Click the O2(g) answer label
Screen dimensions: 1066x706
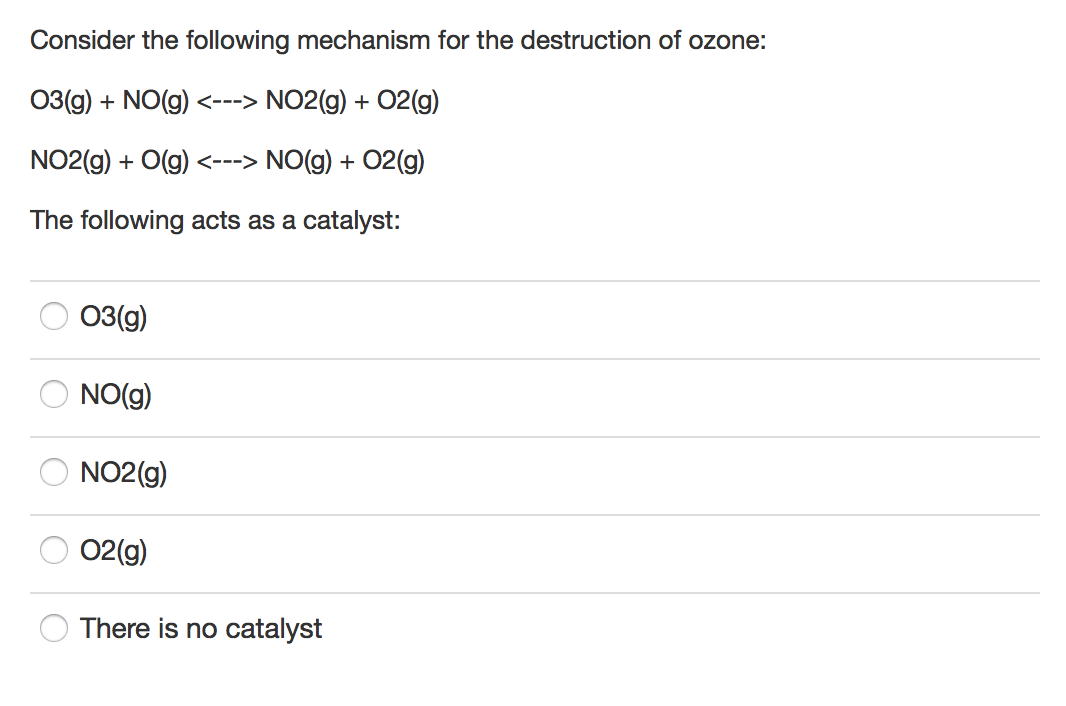[x=113, y=550]
